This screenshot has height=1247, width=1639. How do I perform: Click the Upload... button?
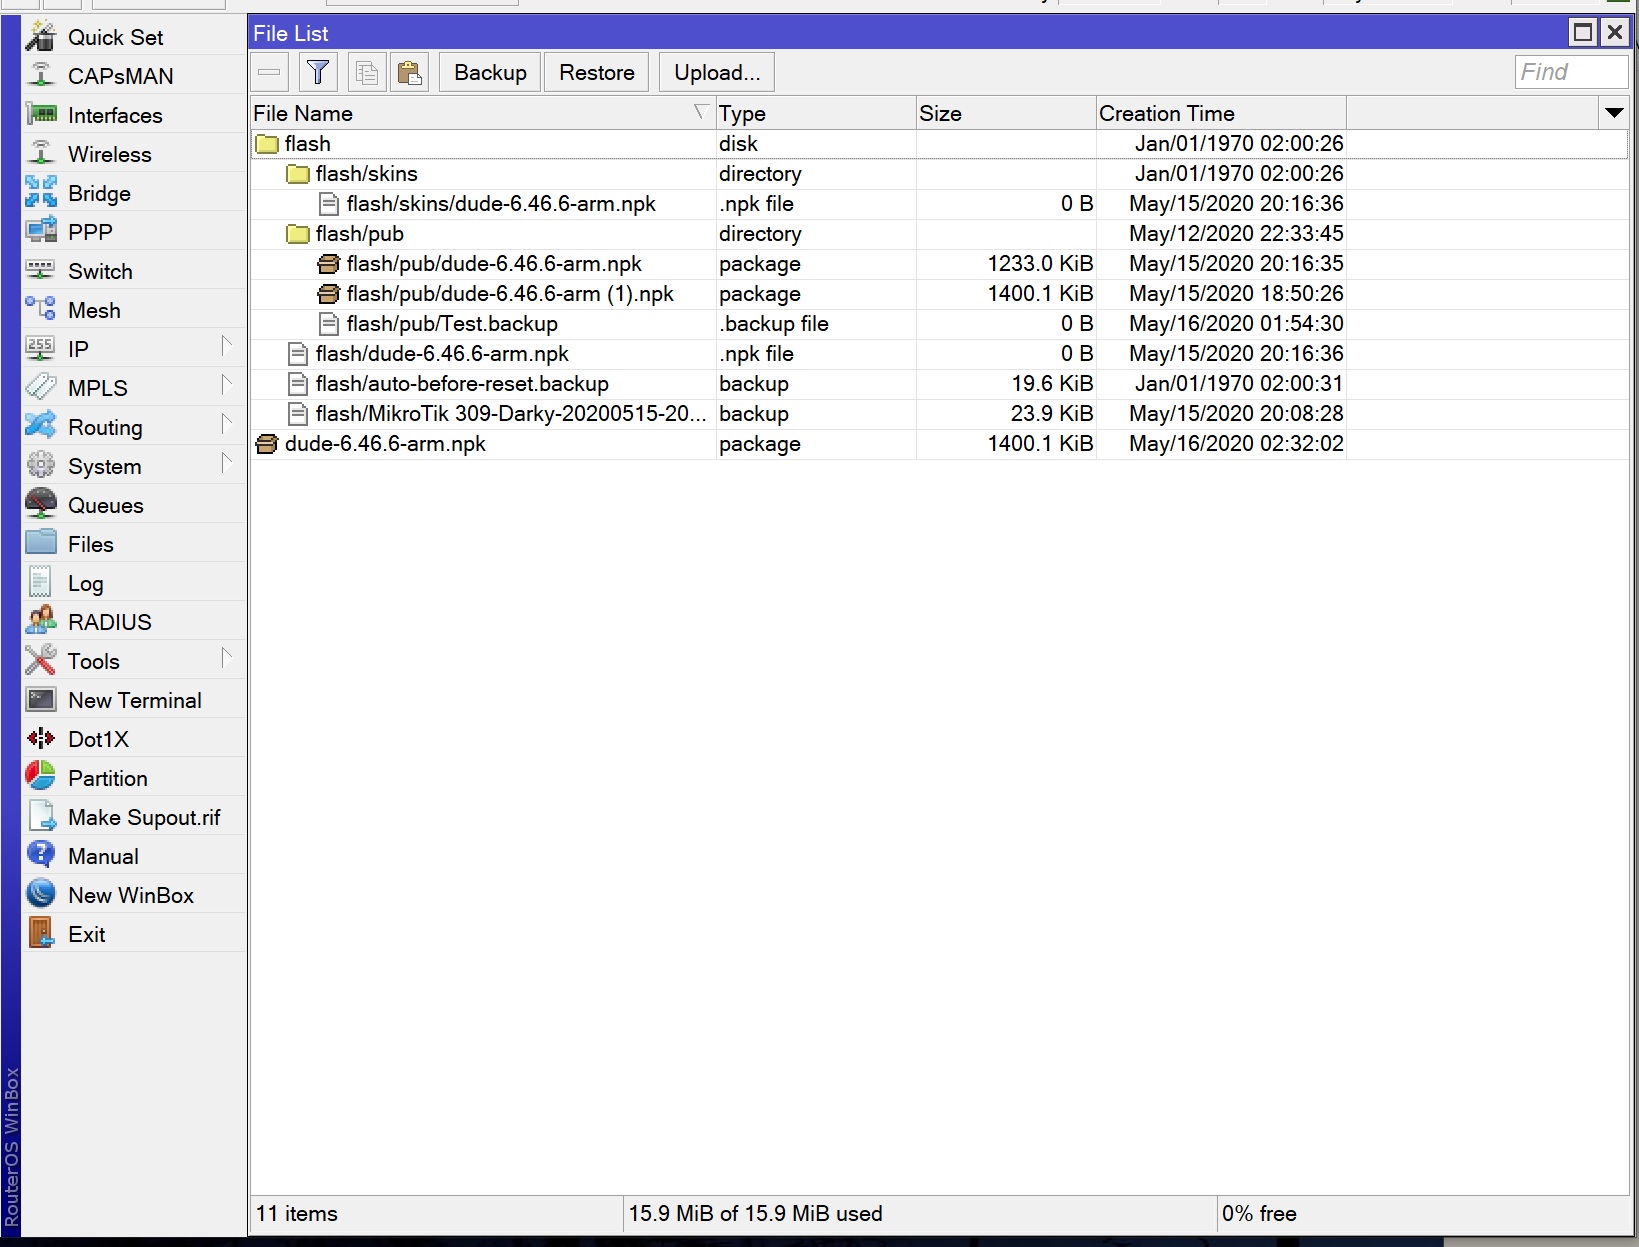click(717, 72)
